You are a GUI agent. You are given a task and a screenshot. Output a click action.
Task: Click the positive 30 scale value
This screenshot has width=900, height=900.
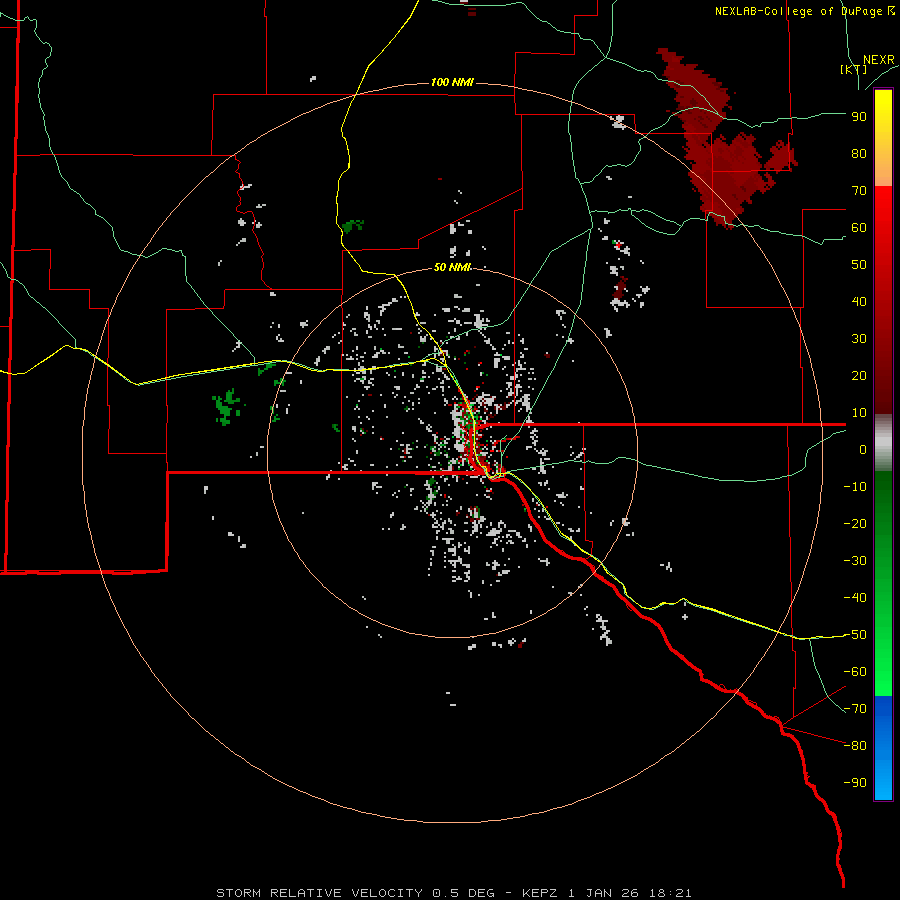[859, 339]
